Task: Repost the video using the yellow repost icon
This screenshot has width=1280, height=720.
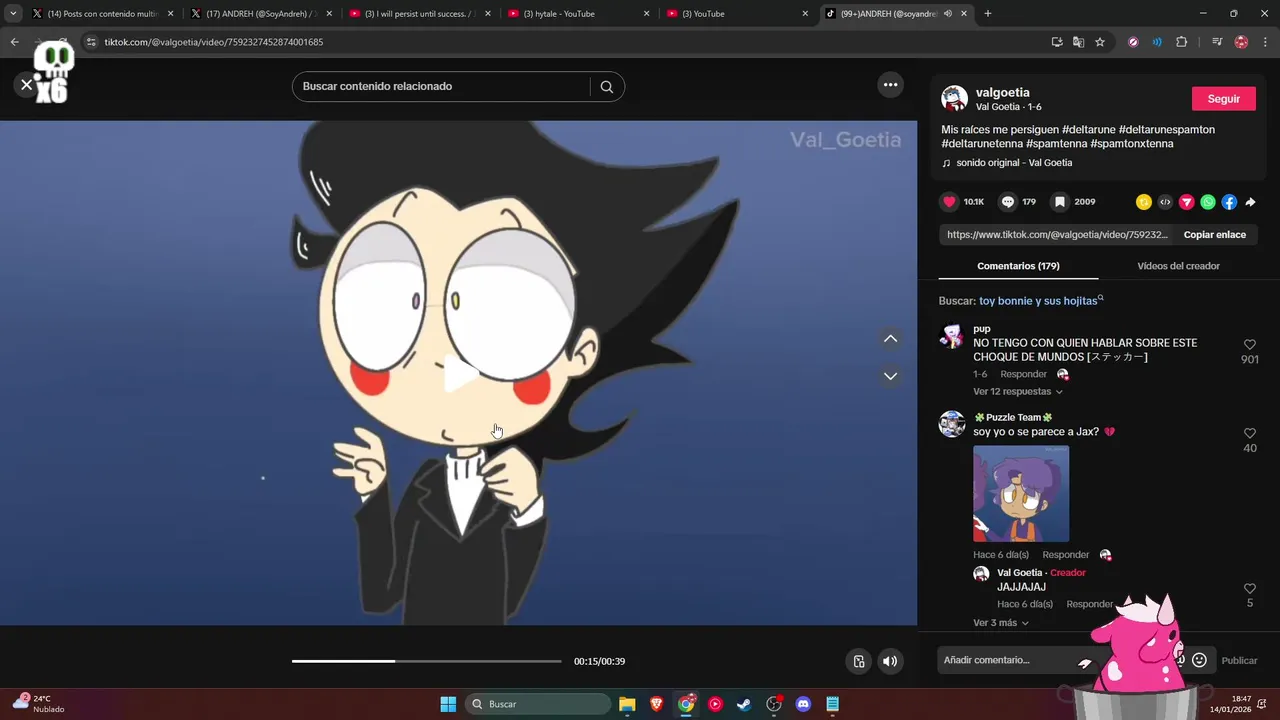Action: click(1143, 202)
